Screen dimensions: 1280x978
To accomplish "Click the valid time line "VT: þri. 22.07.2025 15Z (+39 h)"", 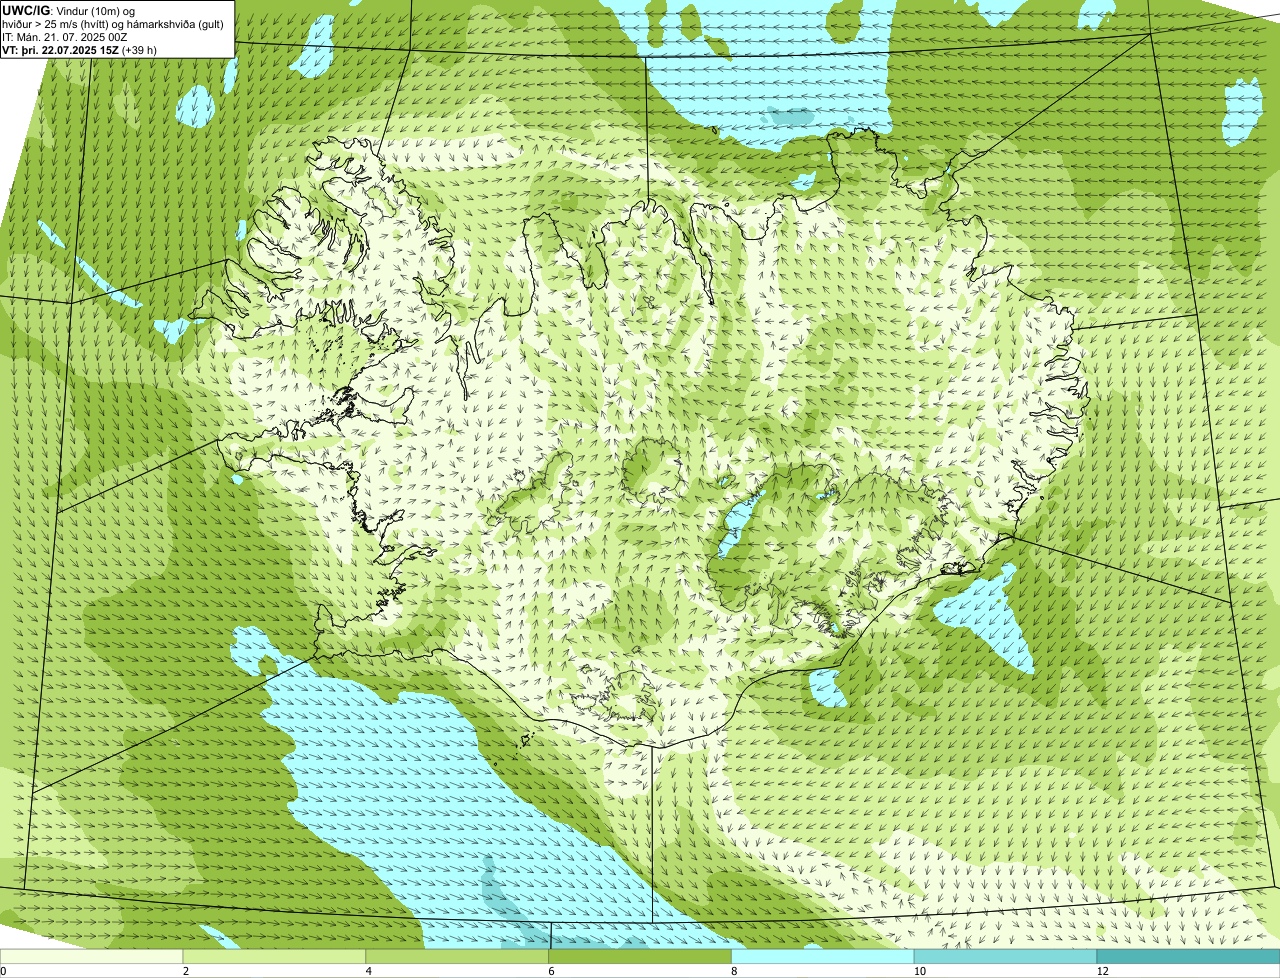I will [80, 50].
